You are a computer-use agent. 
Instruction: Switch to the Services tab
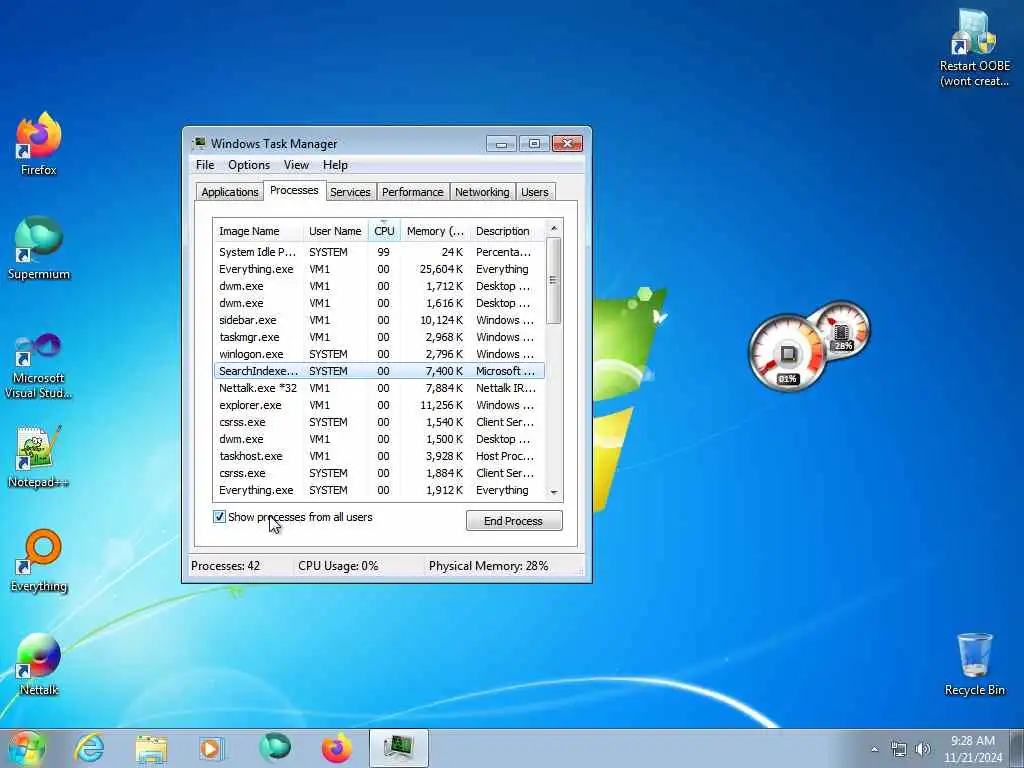click(x=350, y=192)
